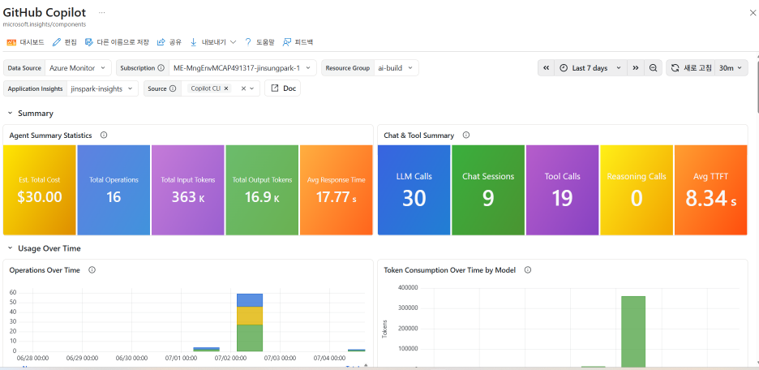The width and height of the screenshot is (759, 370).
Task: Click the 06/28 00:00 axis label
Action: click(x=34, y=359)
